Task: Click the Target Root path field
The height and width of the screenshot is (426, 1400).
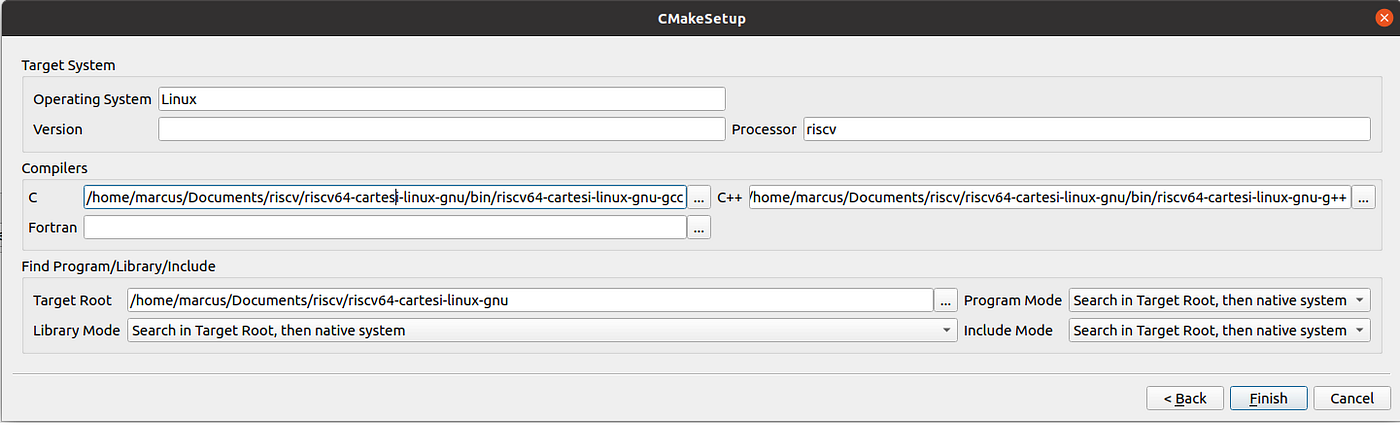Action: tap(530, 300)
